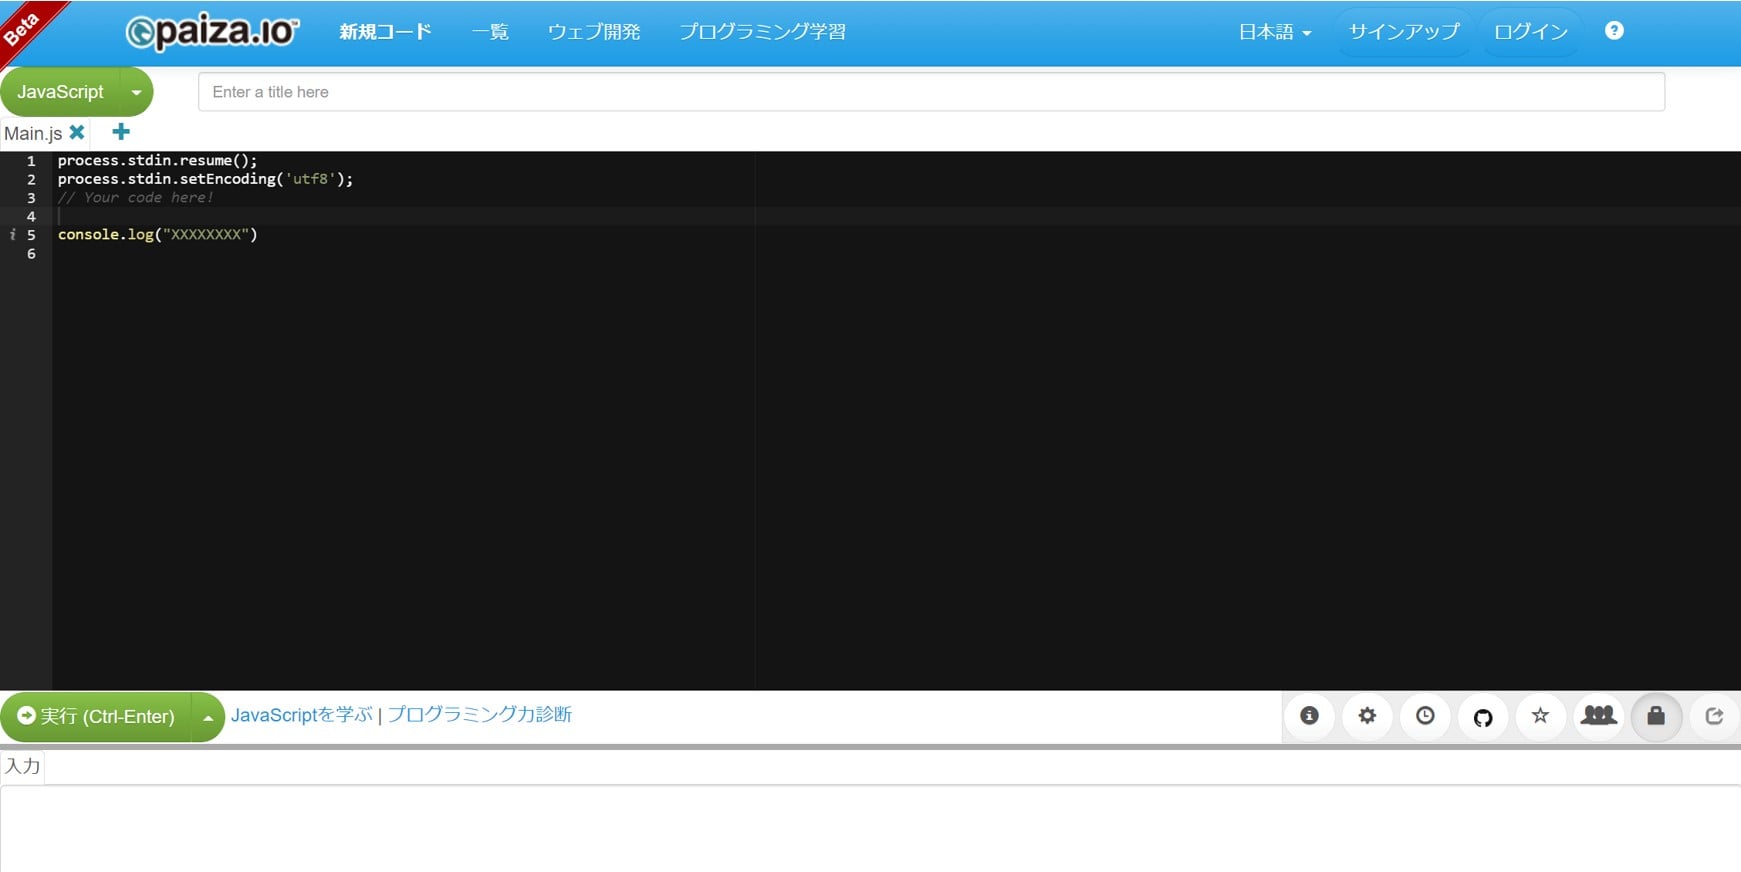
Task: Click the group collaboration people icon
Action: click(1598, 716)
